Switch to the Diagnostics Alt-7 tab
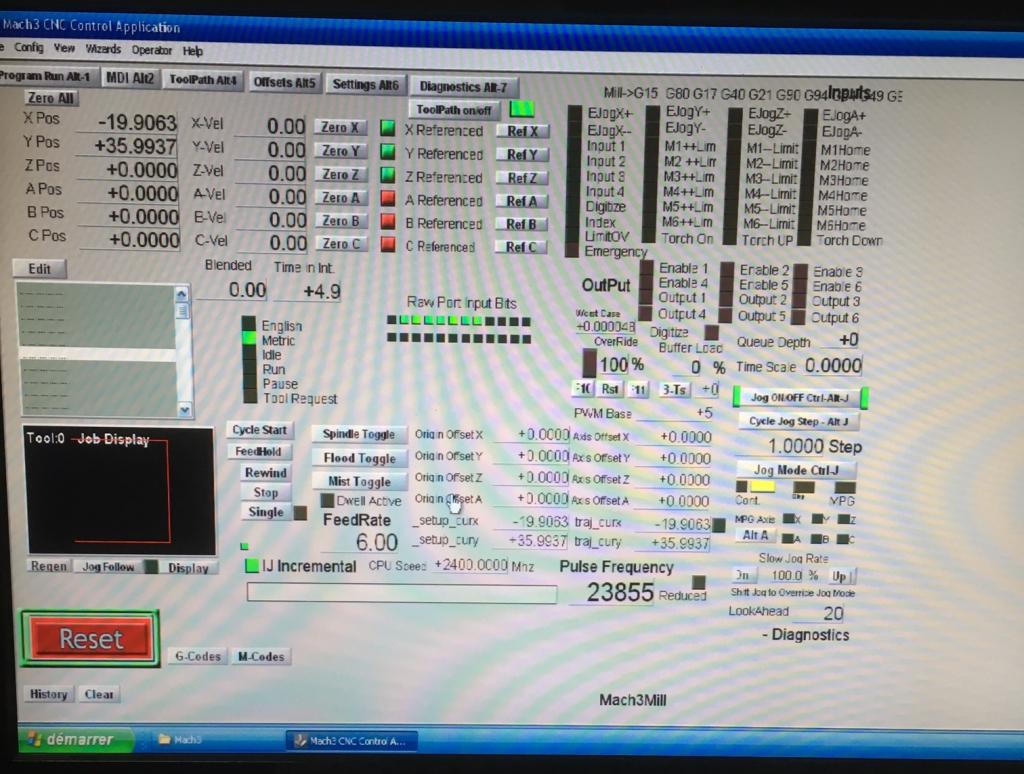Screen dimensions: 1024x774 click(463, 86)
